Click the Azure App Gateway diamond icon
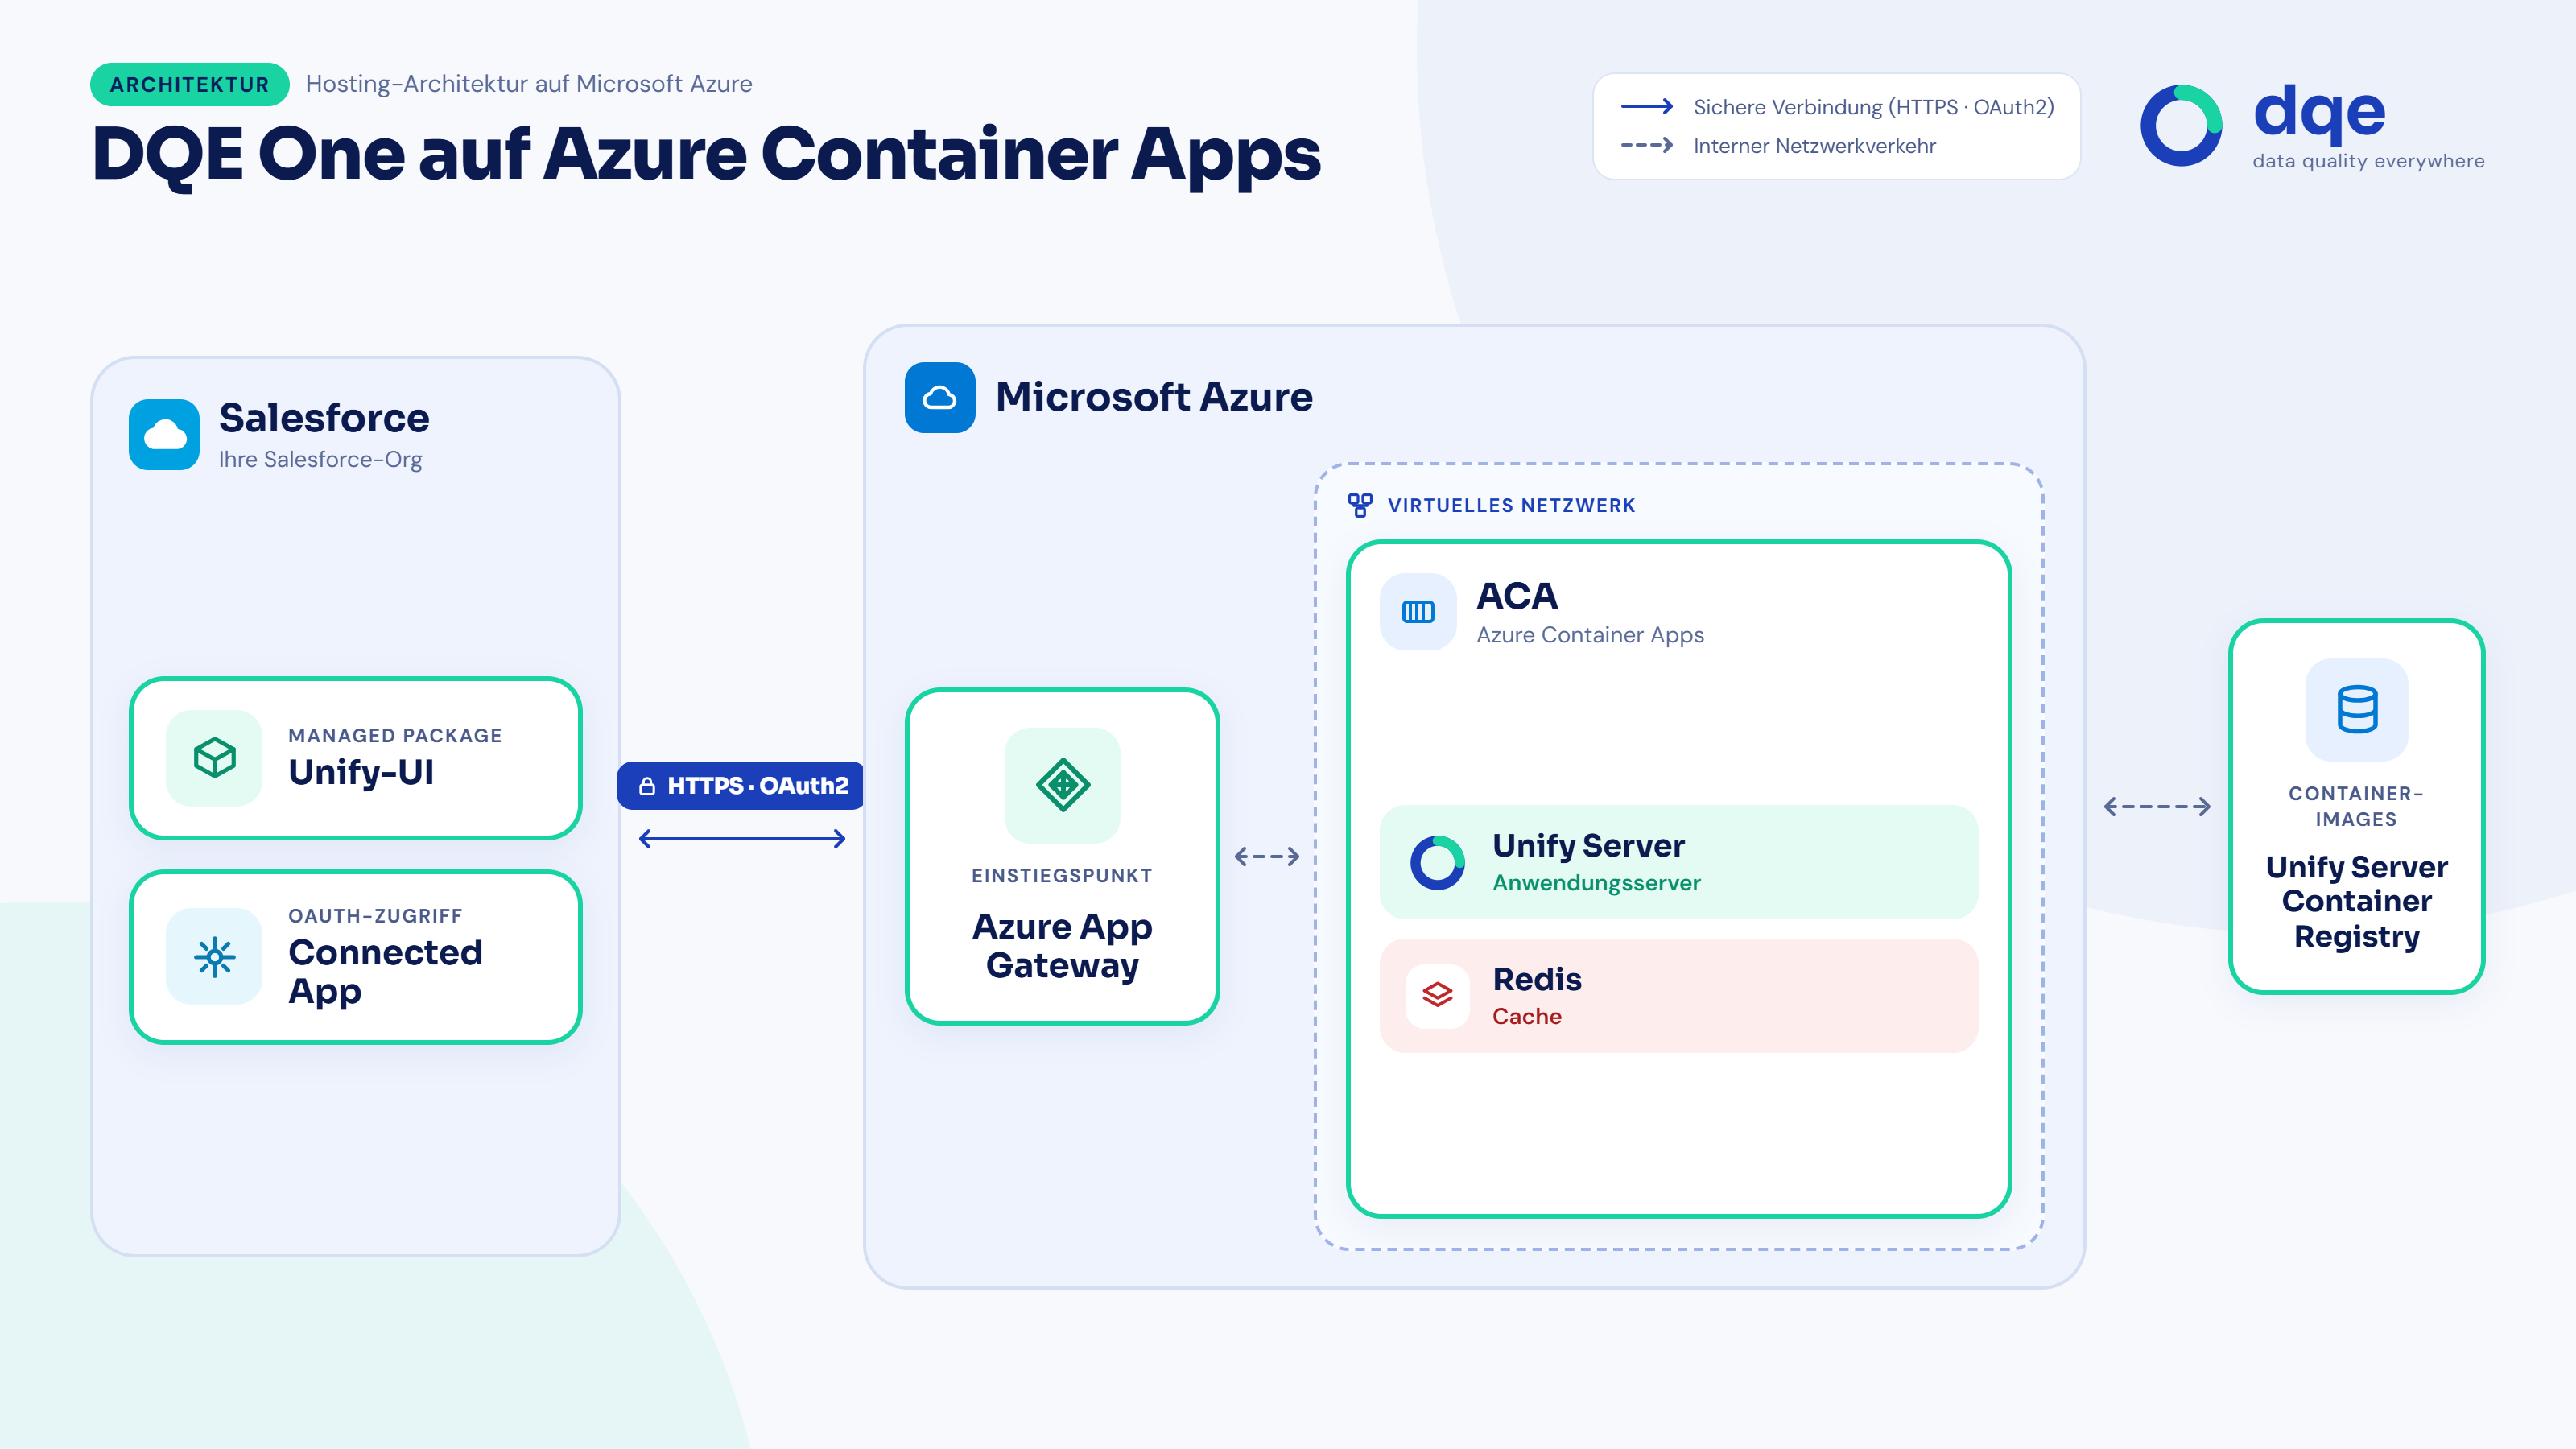 coord(1063,785)
